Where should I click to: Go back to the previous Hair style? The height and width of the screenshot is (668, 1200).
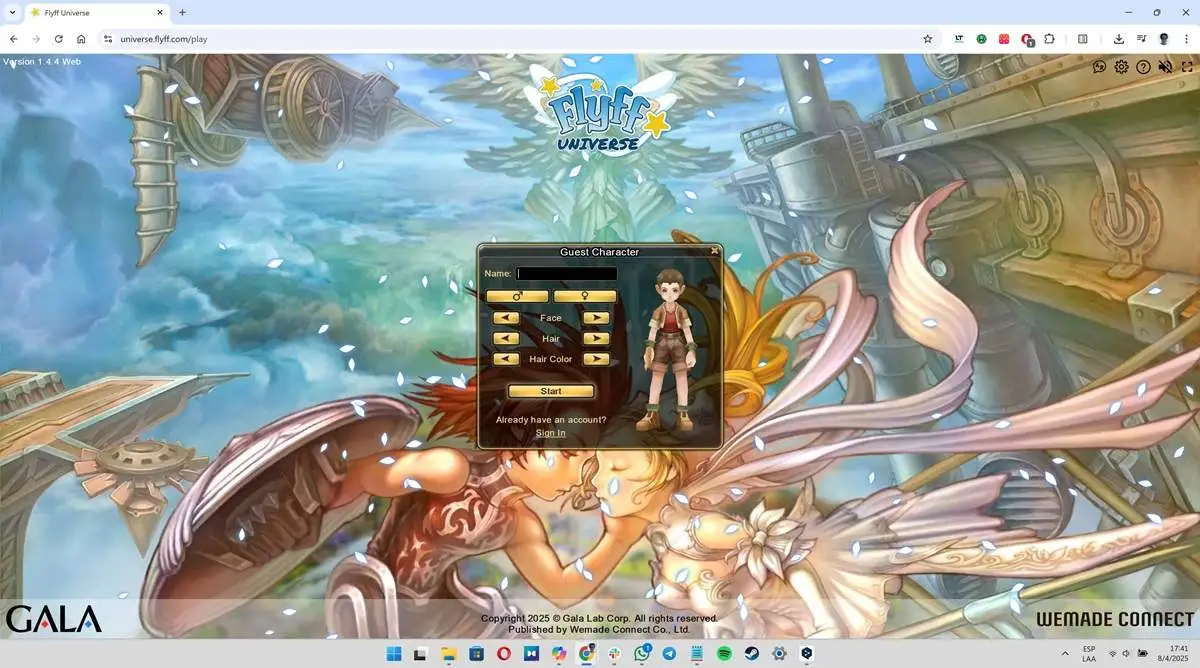[506, 338]
